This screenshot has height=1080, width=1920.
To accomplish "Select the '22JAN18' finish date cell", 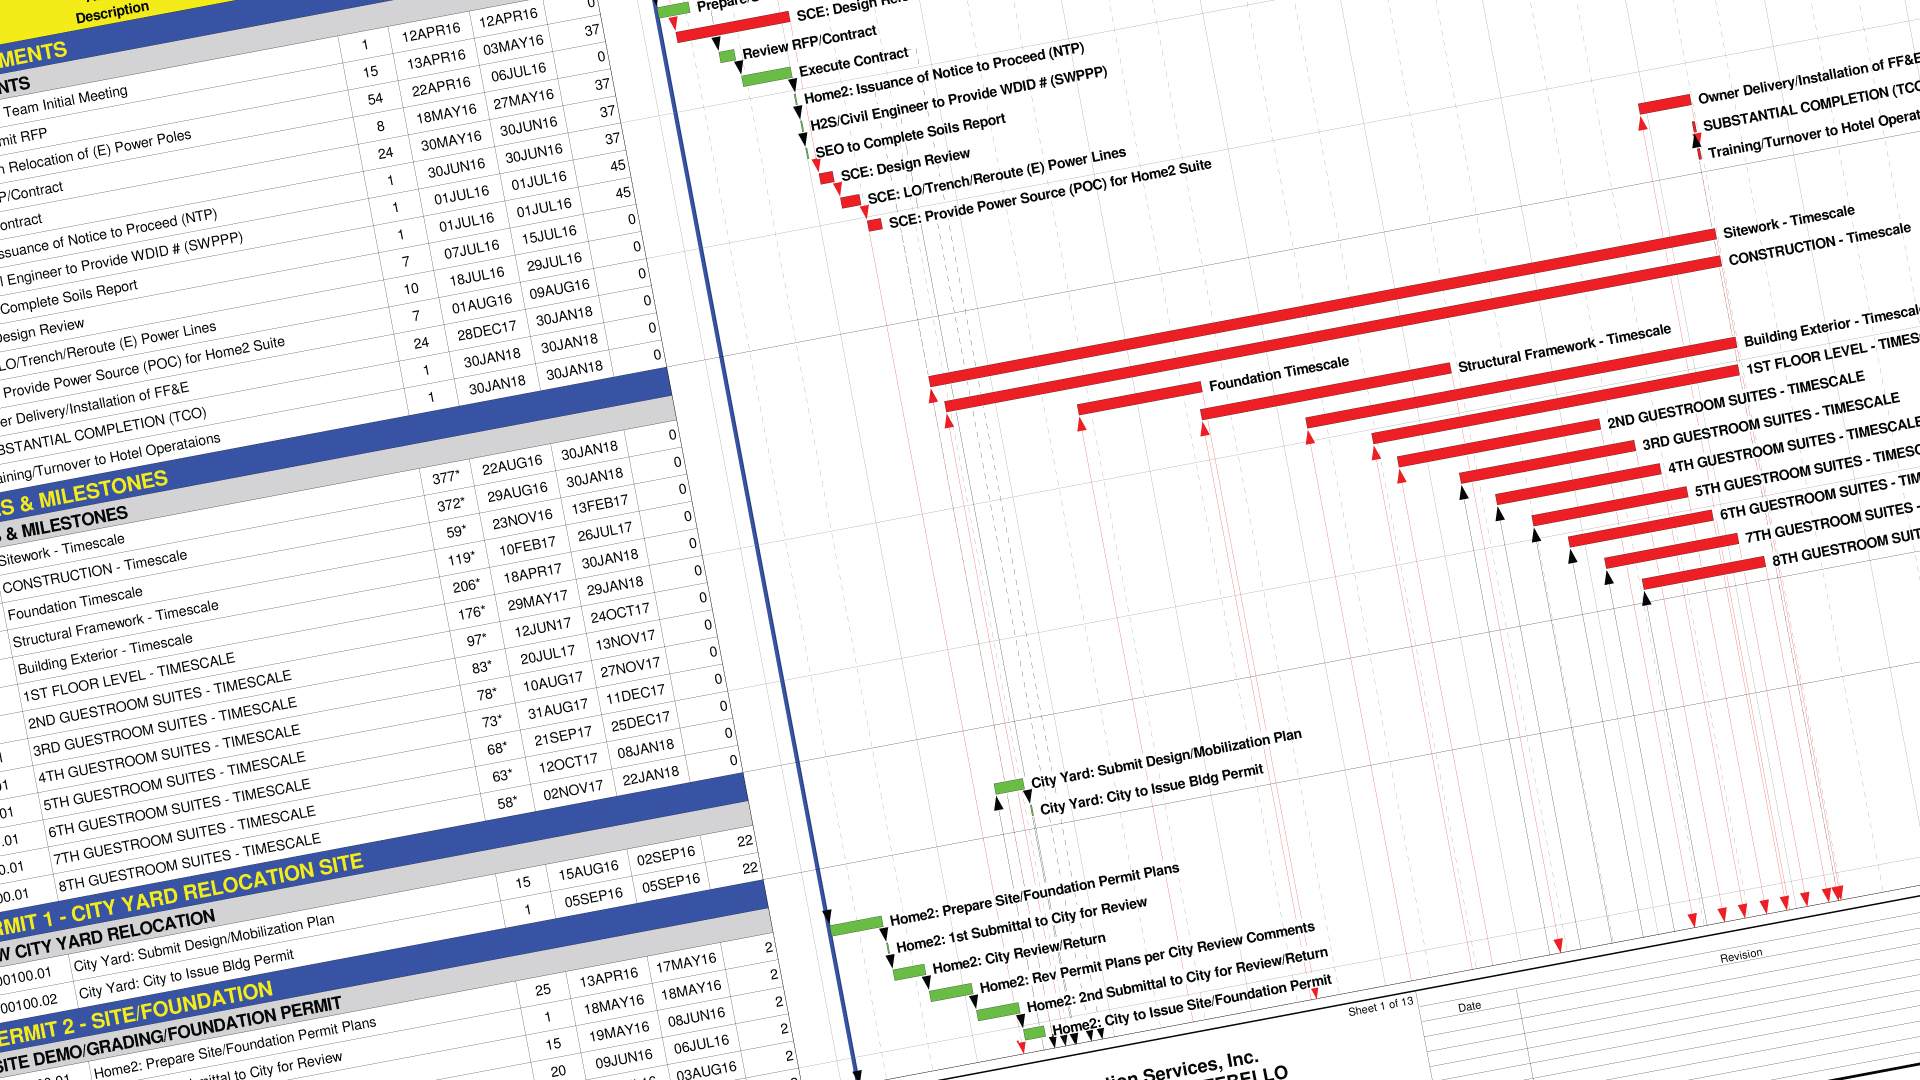I will (651, 776).
